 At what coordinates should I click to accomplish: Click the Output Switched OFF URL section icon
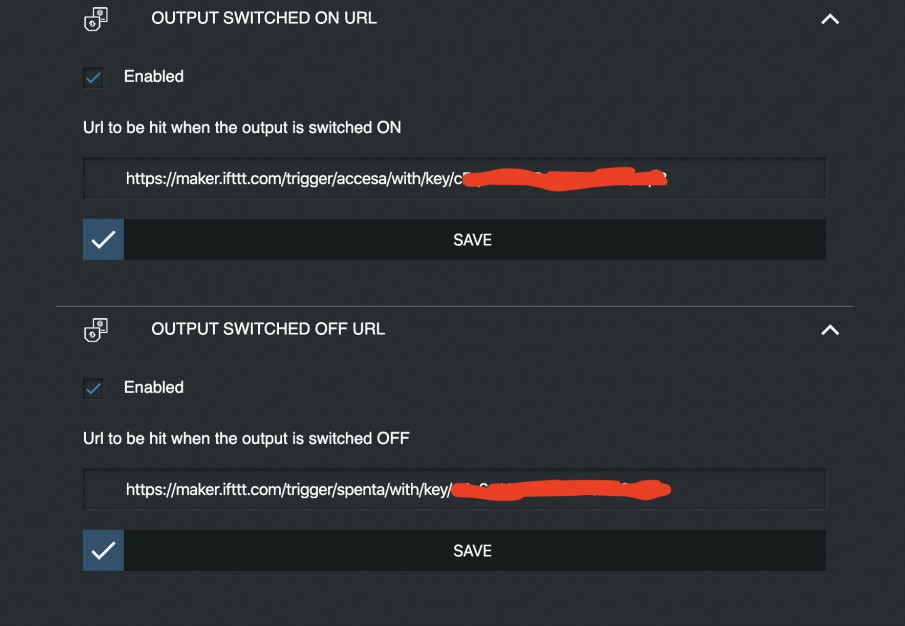[x=96, y=330]
